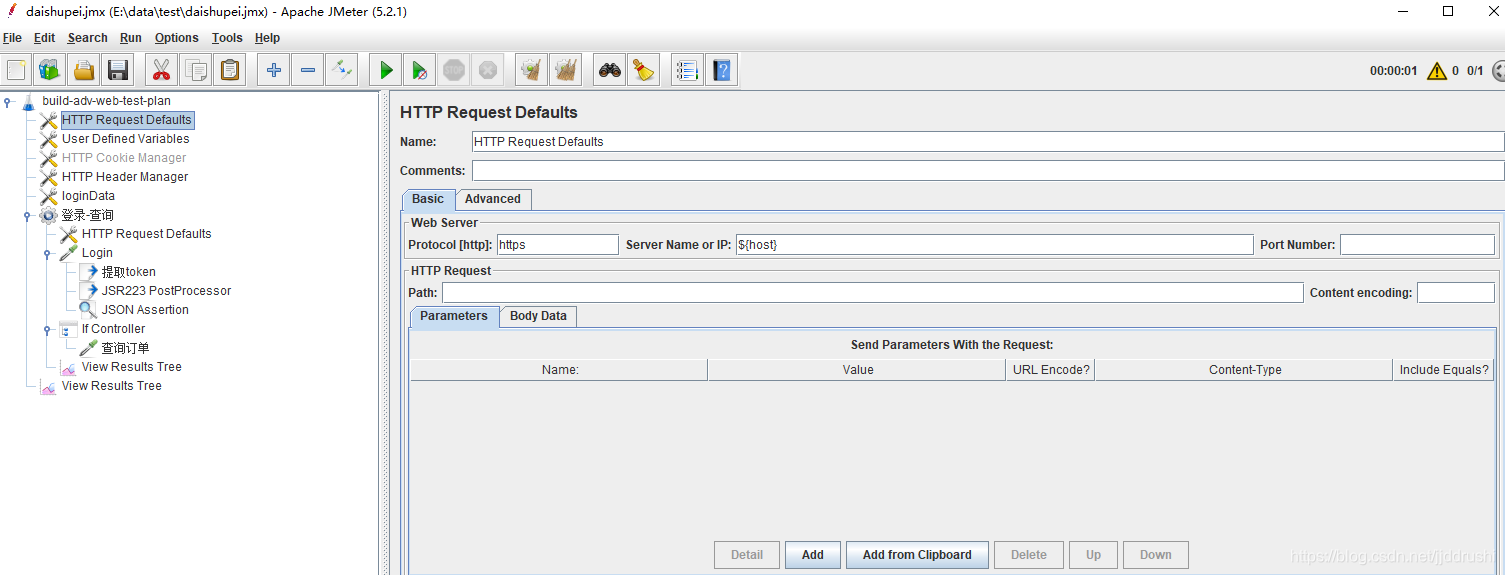Viewport: 1505px width, 575px height.
Task: Click the Paste clipboard icon
Action: coord(230,70)
